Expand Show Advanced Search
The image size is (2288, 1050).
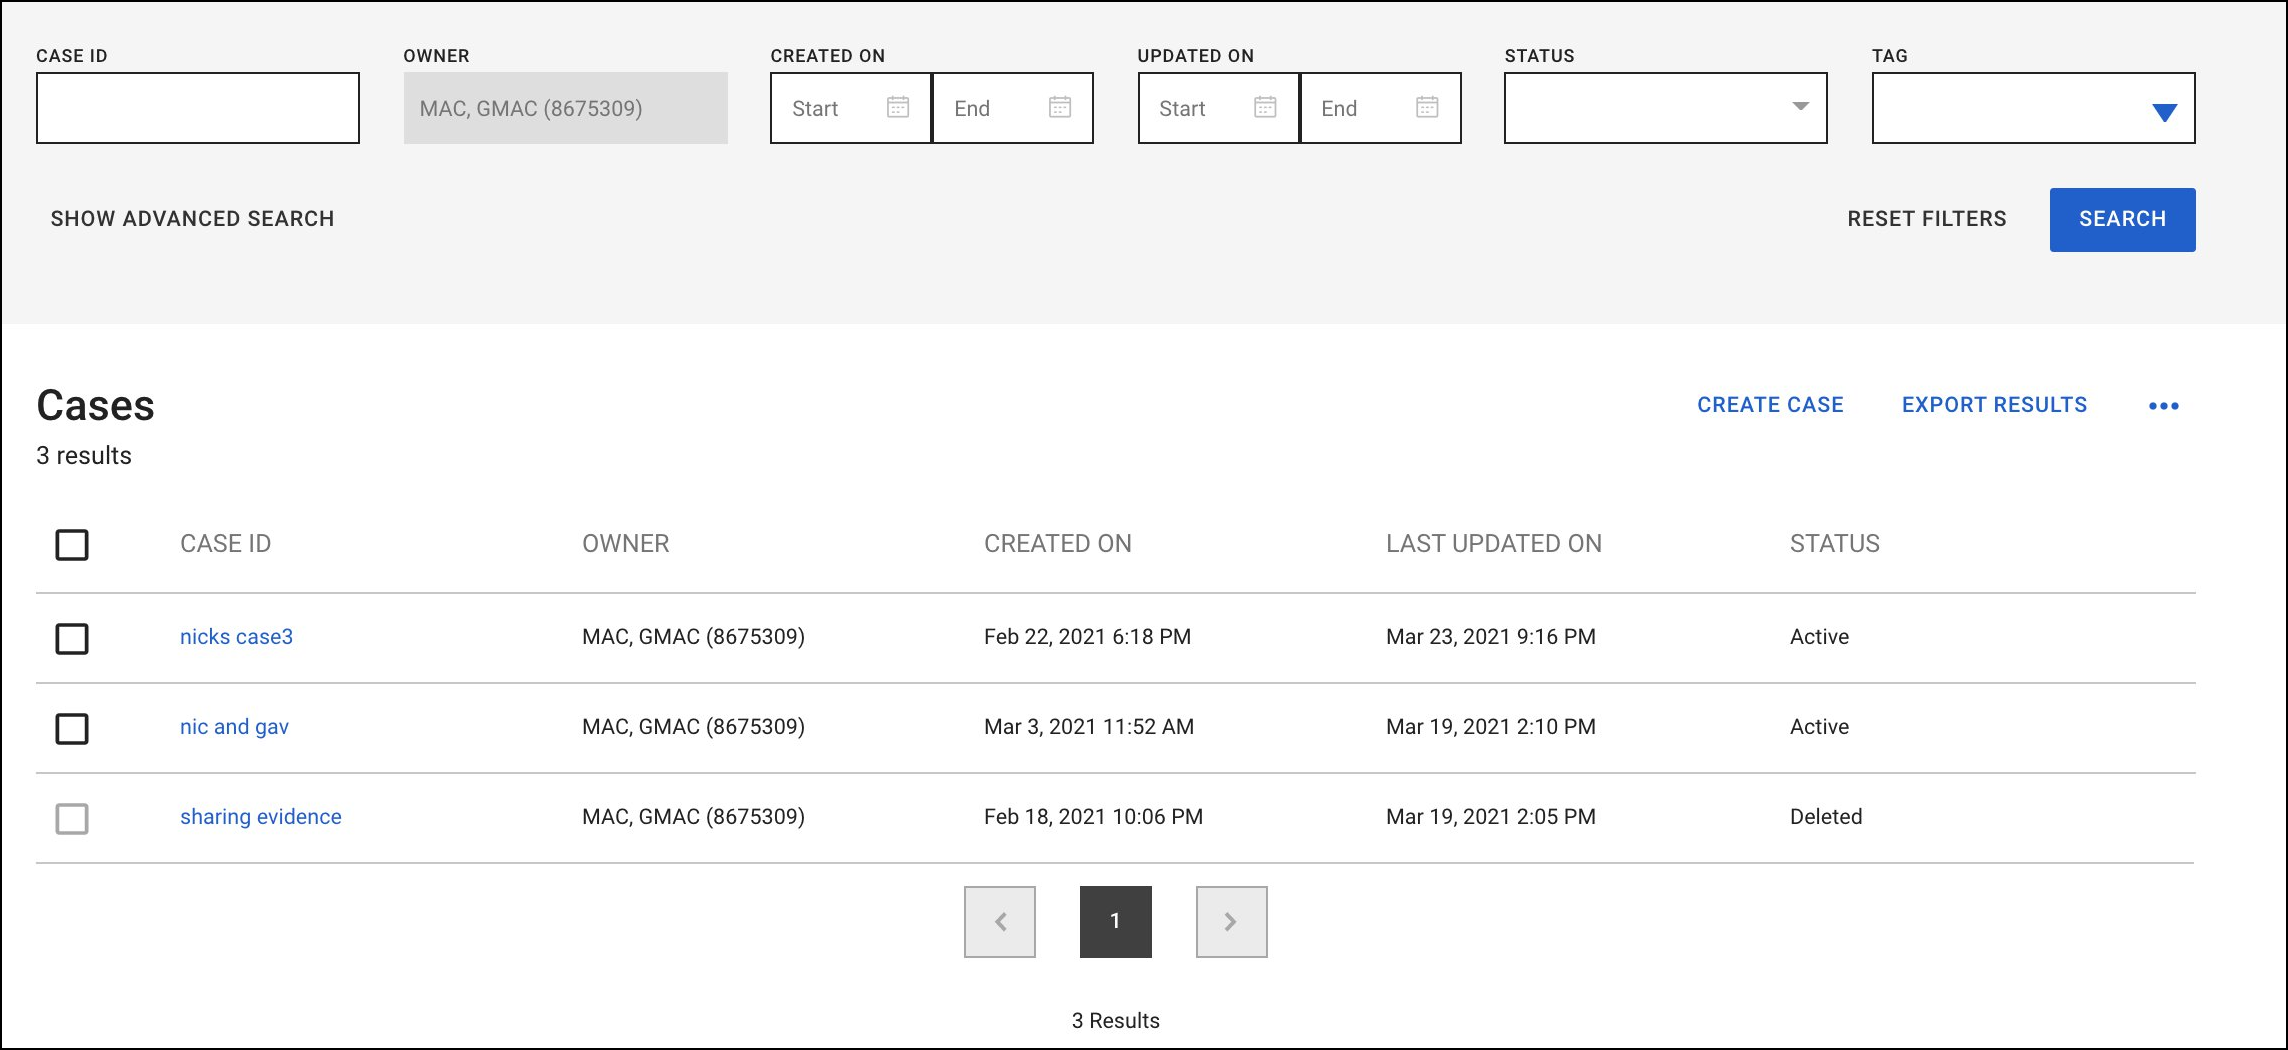pos(193,219)
